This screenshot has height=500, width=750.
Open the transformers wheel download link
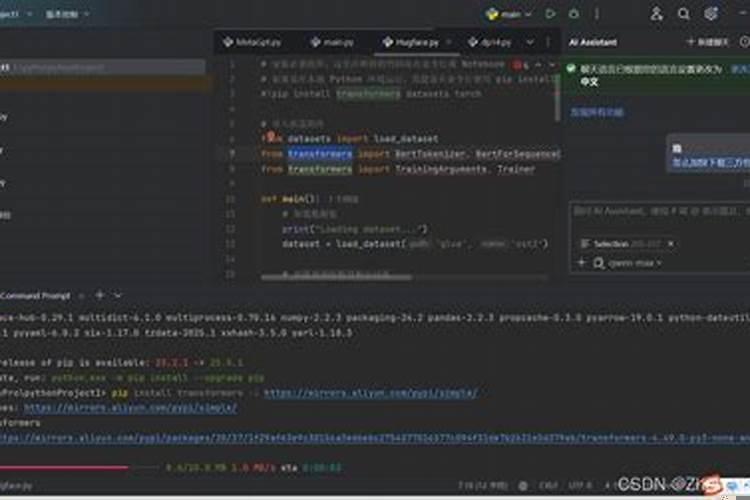375,438
